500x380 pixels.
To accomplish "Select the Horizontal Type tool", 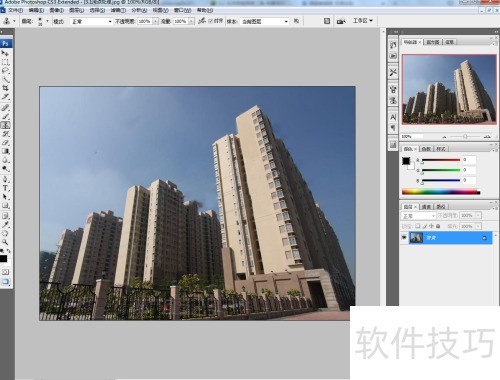I will pos(5,188).
